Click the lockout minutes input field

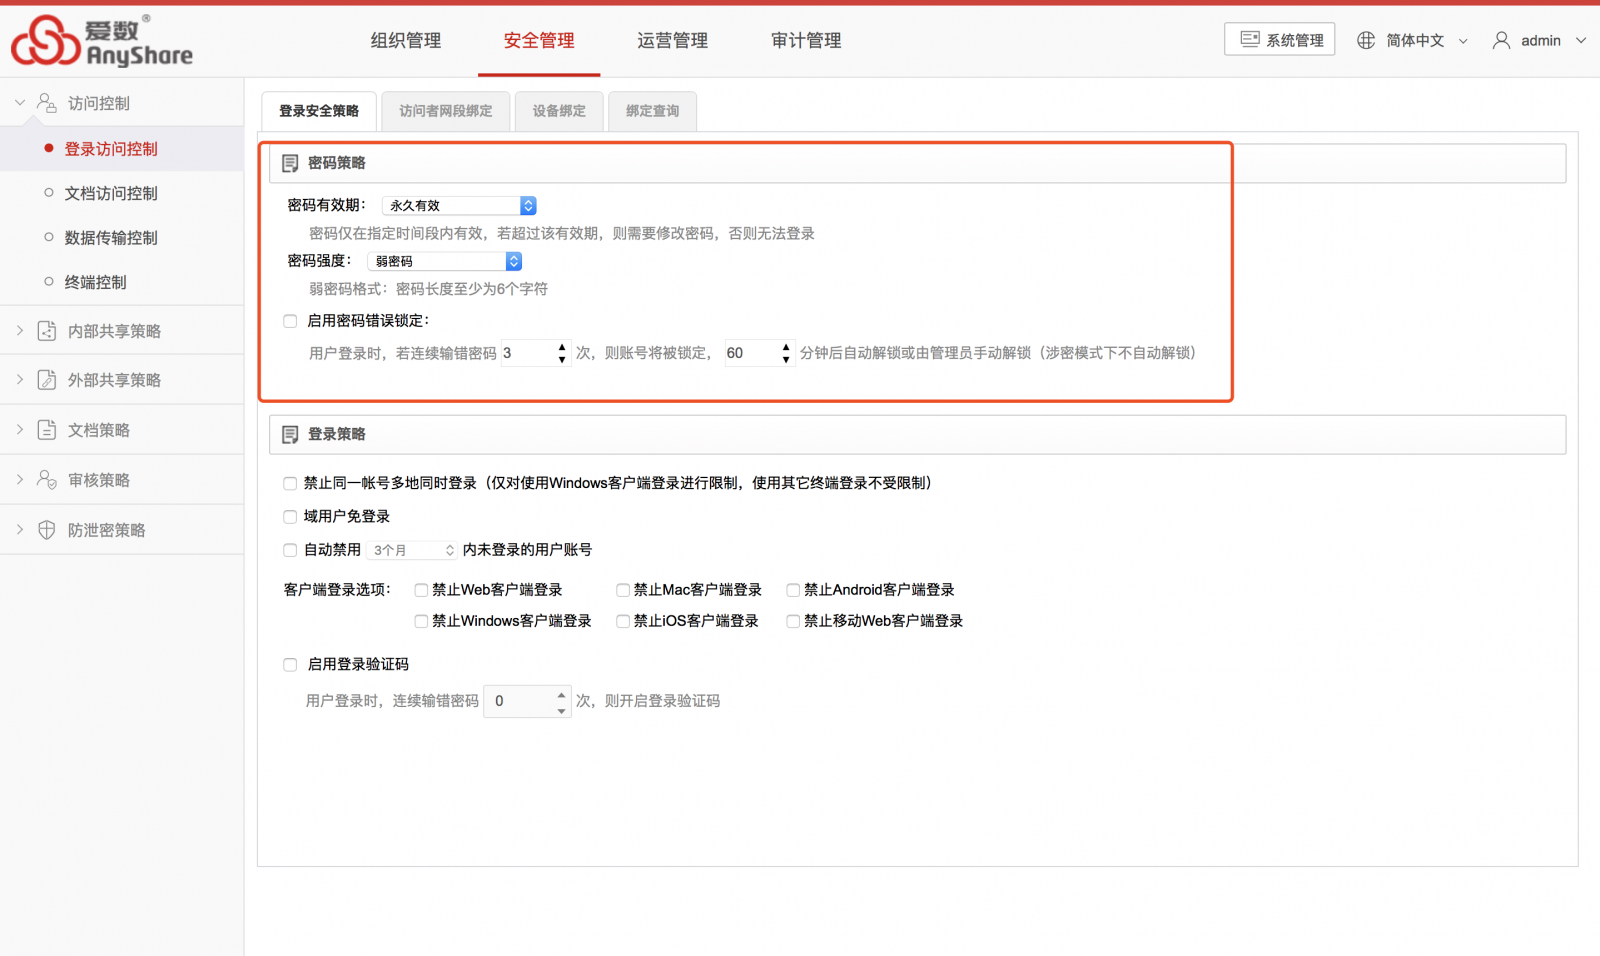(x=750, y=353)
